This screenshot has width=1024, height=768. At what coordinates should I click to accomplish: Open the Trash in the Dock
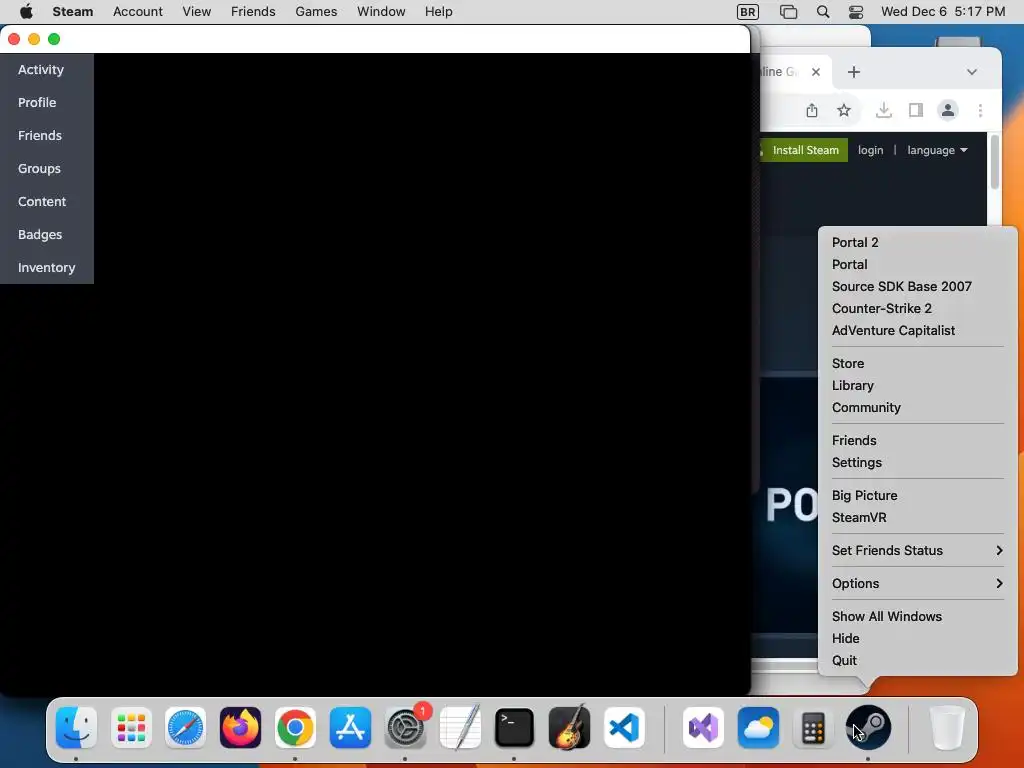[947, 727]
